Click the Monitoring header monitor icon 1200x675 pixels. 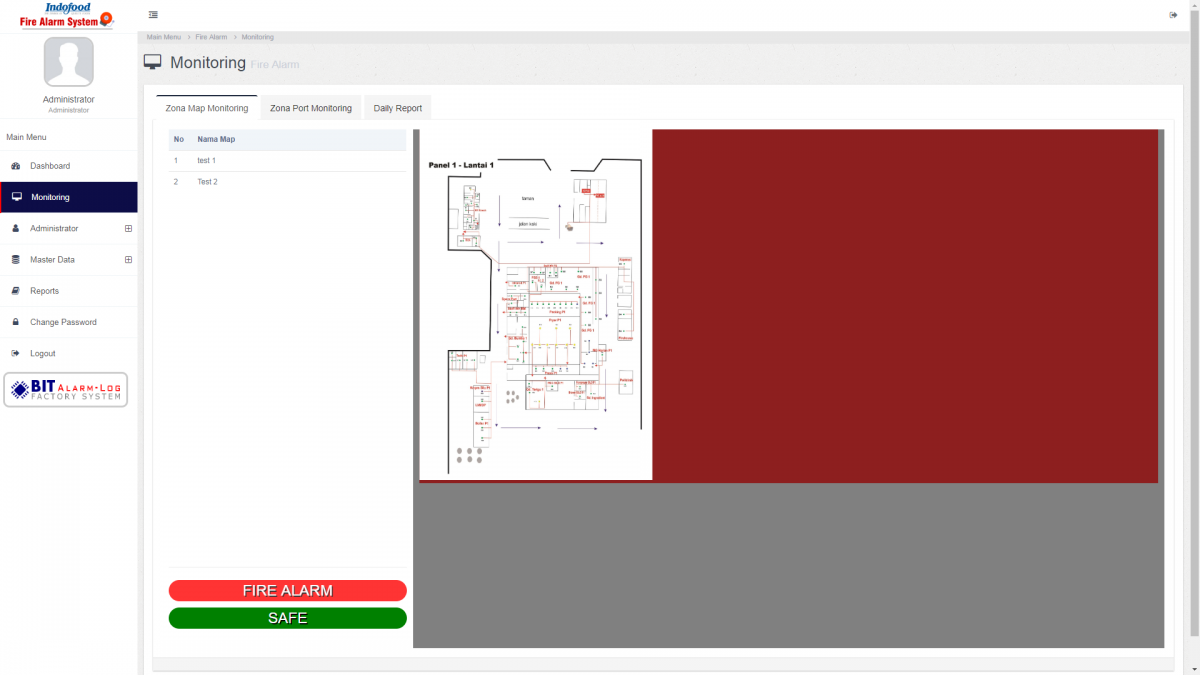point(152,61)
